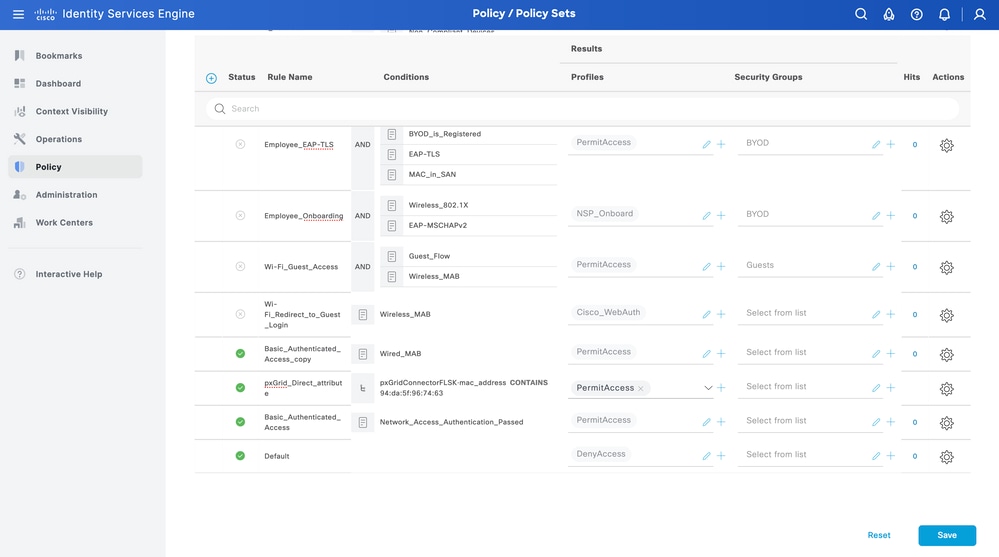This screenshot has height=557, width=999.
Task: Open the user account icon
Action: point(980,14)
